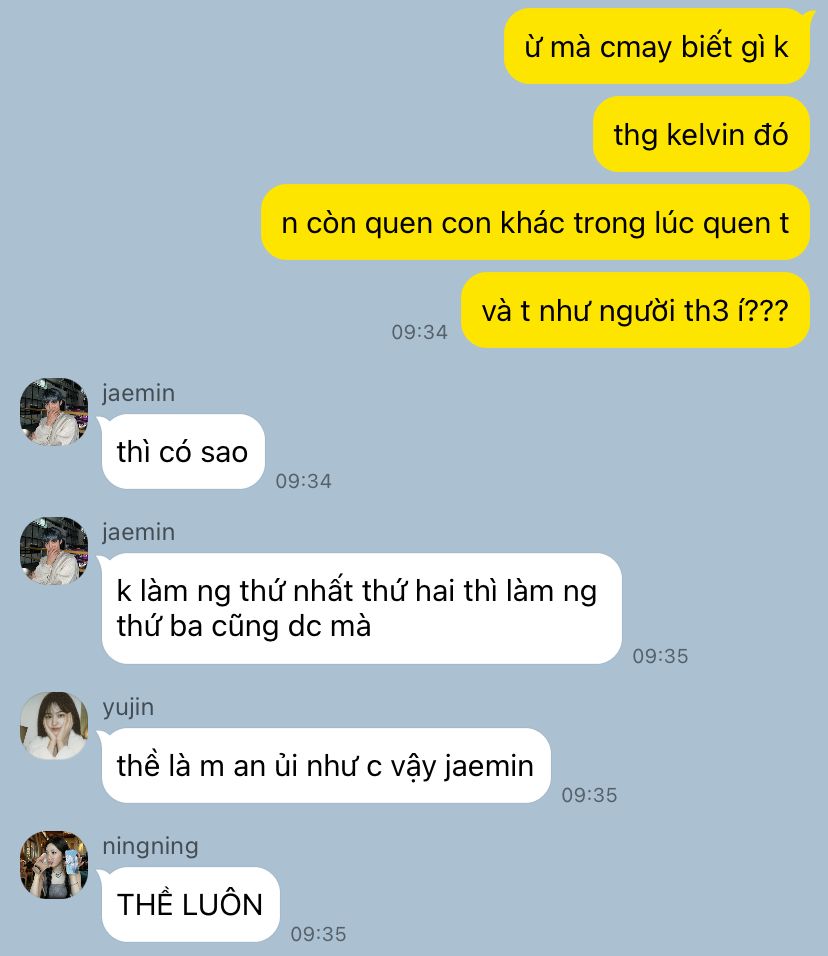The image size is (828, 956).
Task: Open jaemin's avatar beside 'thì có sao' message
Action: (x=54, y=412)
